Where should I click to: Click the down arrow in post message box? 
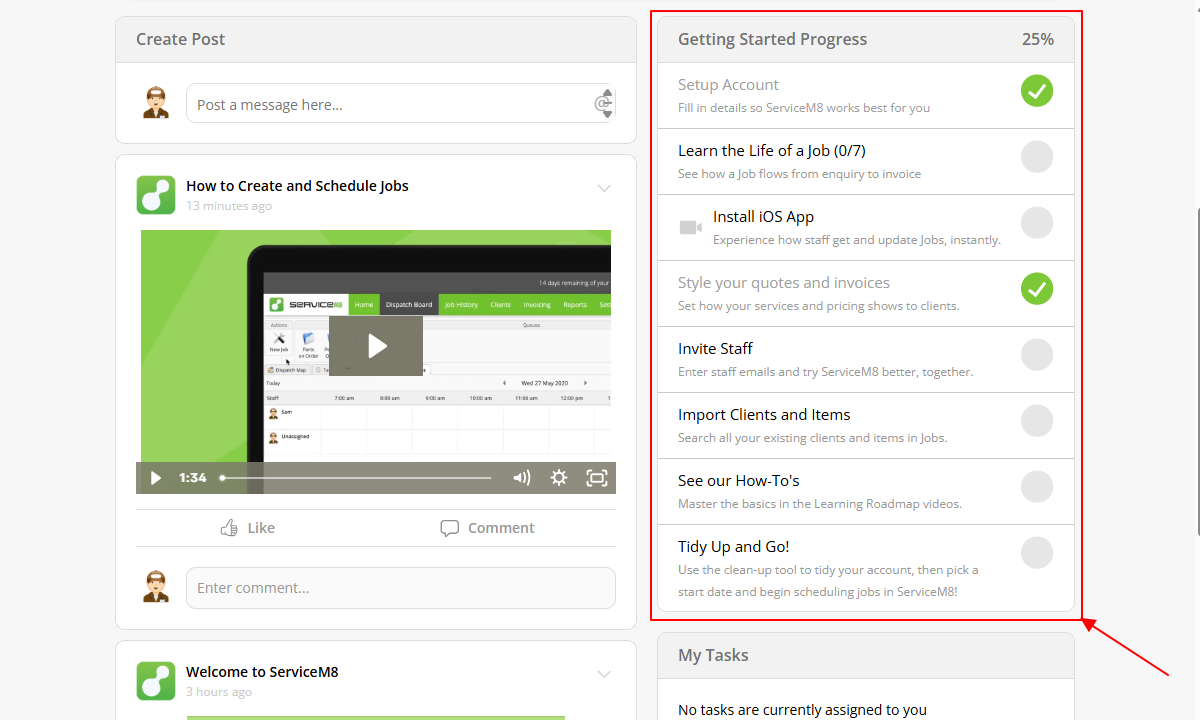tap(606, 114)
